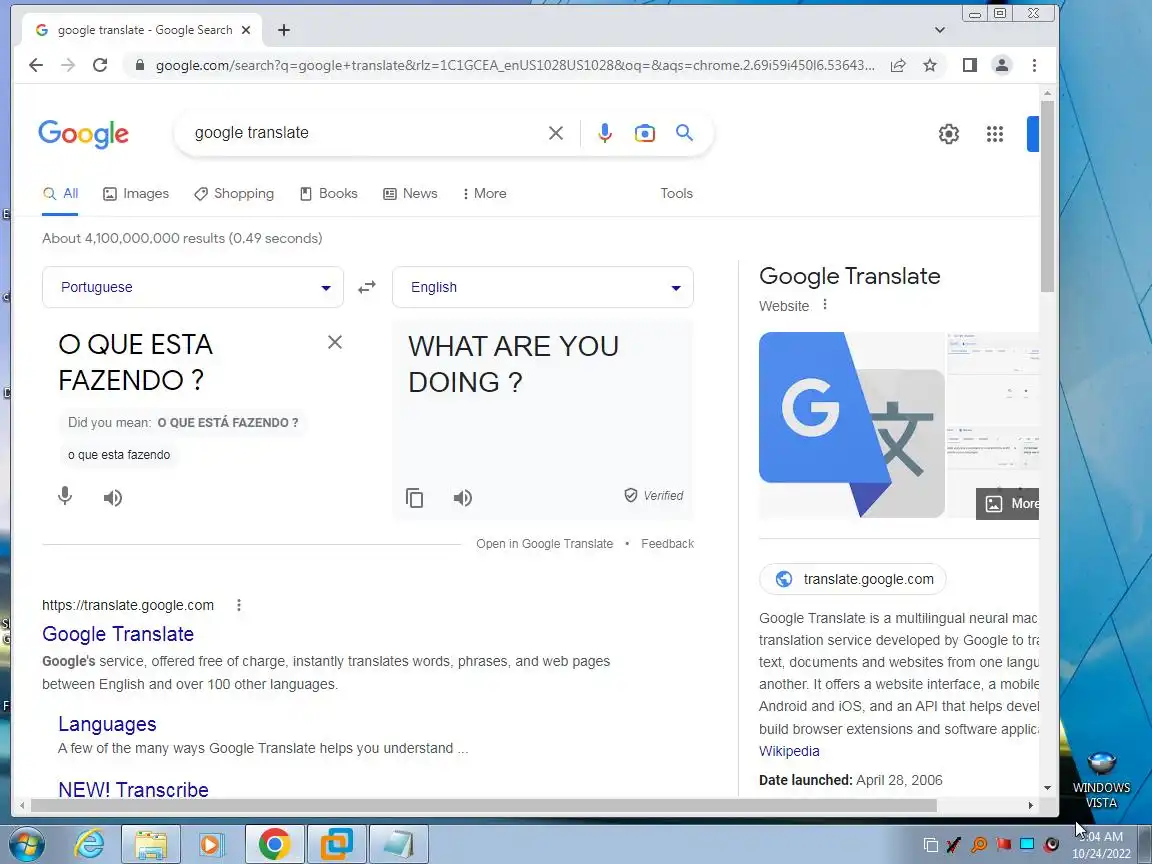Translate by voice using source microphone
1152x864 pixels.
pyautogui.click(x=65, y=497)
